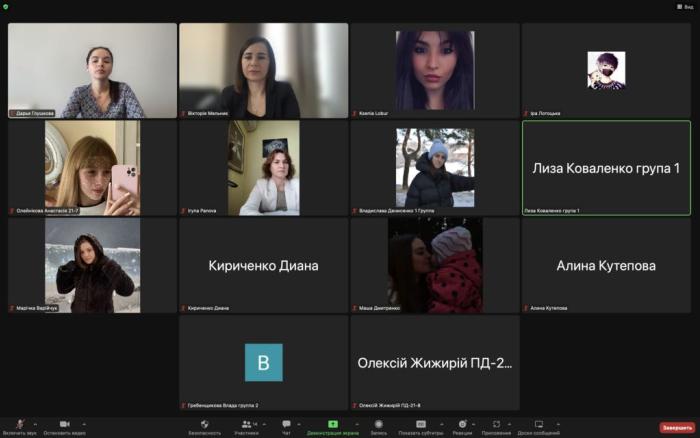Open the Чат chat panel
The height and width of the screenshot is (438, 700).
pyautogui.click(x=286, y=426)
